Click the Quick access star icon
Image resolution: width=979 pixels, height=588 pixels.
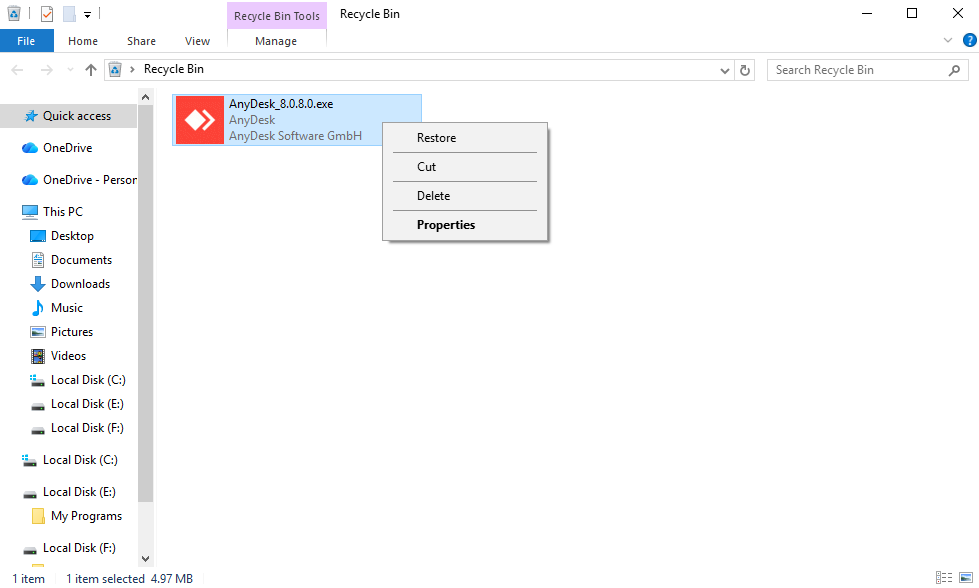click(31, 116)
